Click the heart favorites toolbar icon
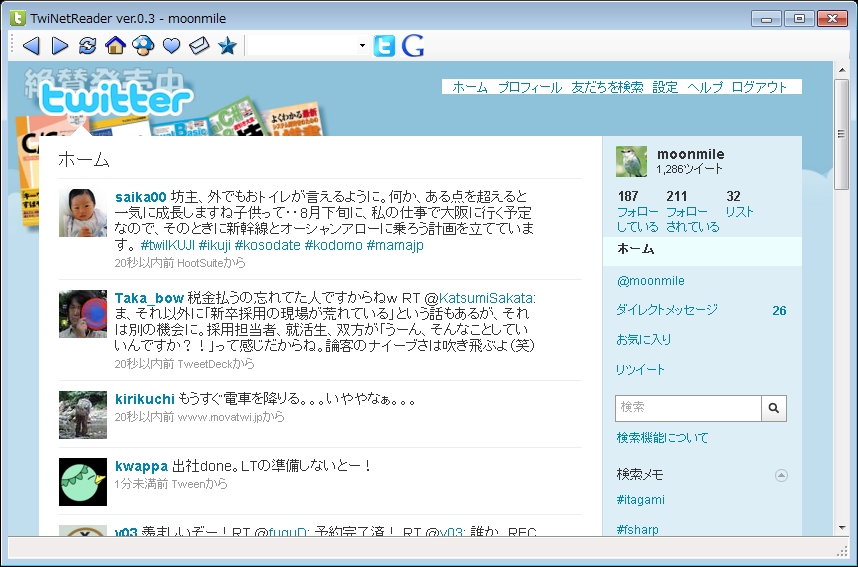 pyautogui.click(x=171, y=46)
